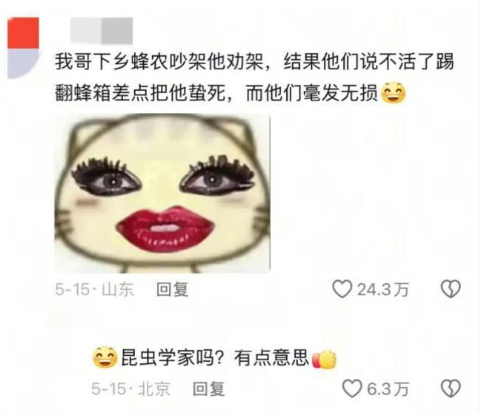
Task: Dislike the 山东 comment via broken heart
Action: click(x=451, y=289)
